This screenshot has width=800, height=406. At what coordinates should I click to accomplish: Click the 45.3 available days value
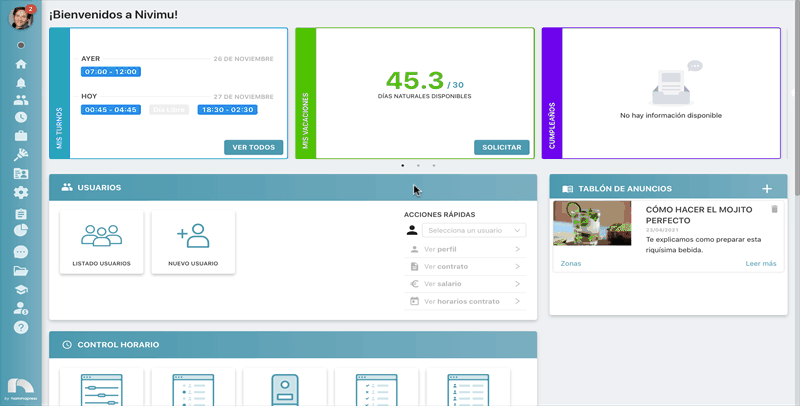[415, 80]
